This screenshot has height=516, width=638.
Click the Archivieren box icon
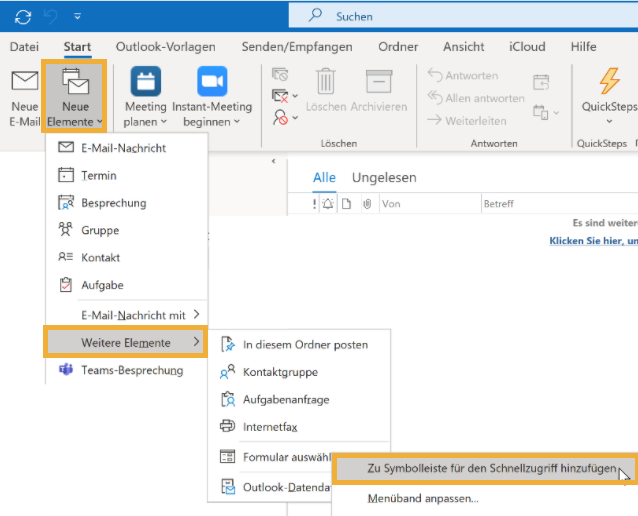pos(379,81)
